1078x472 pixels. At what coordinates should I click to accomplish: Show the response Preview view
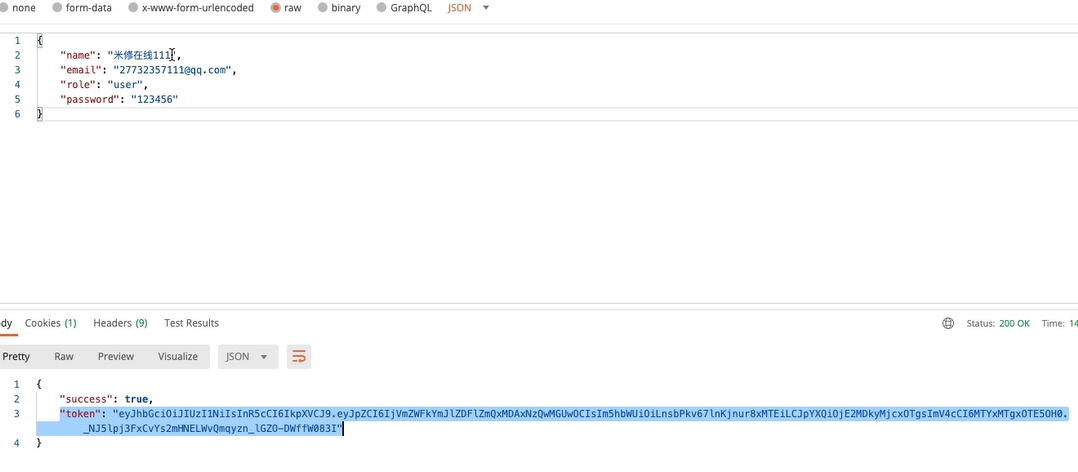click(x=116, y=357)
